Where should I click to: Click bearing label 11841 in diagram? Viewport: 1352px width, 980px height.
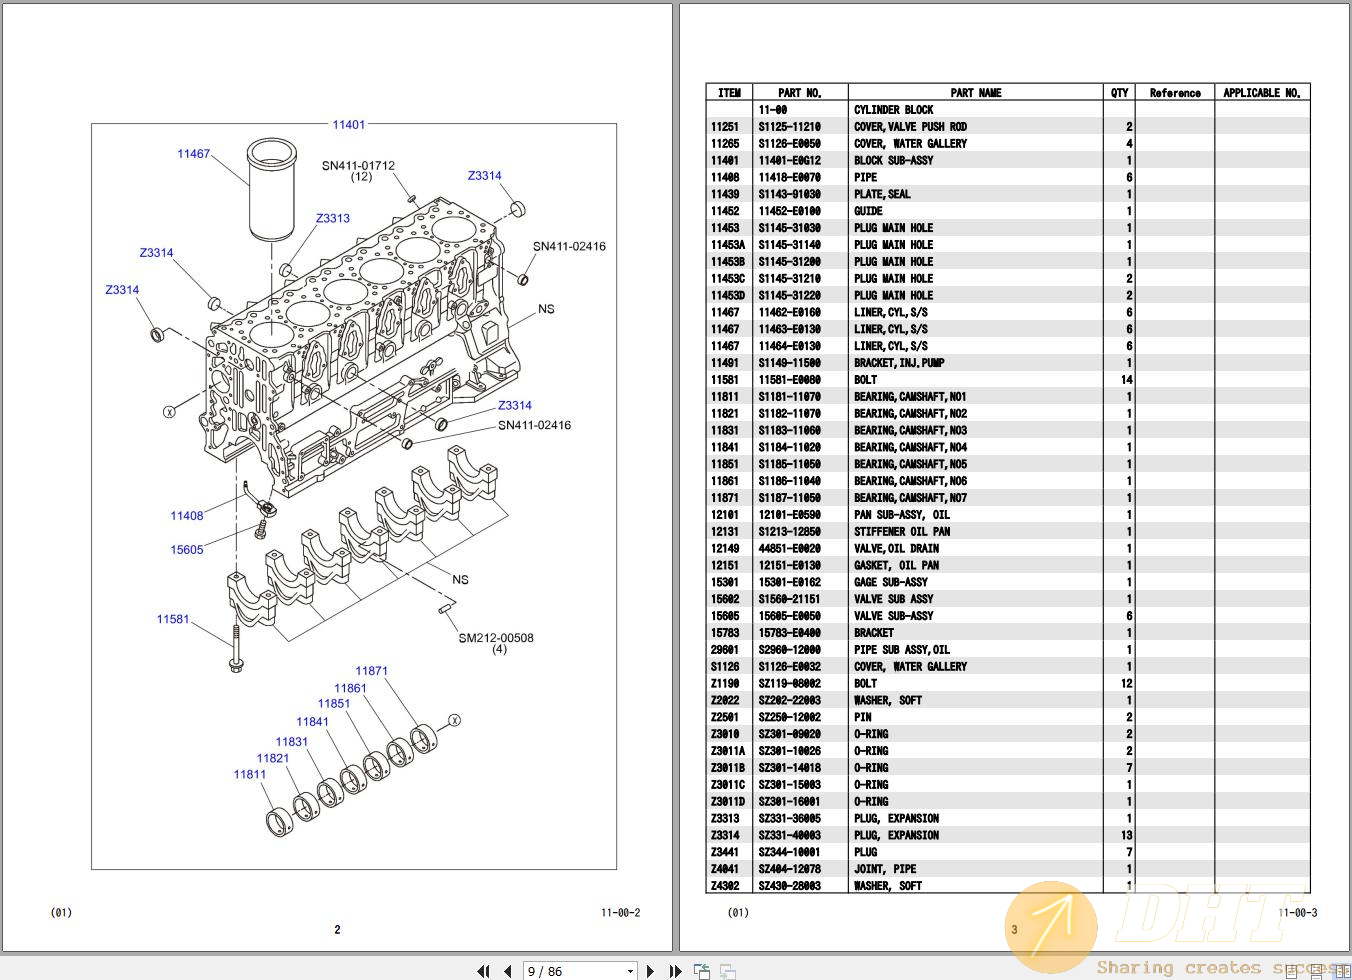tap(312, 722)
